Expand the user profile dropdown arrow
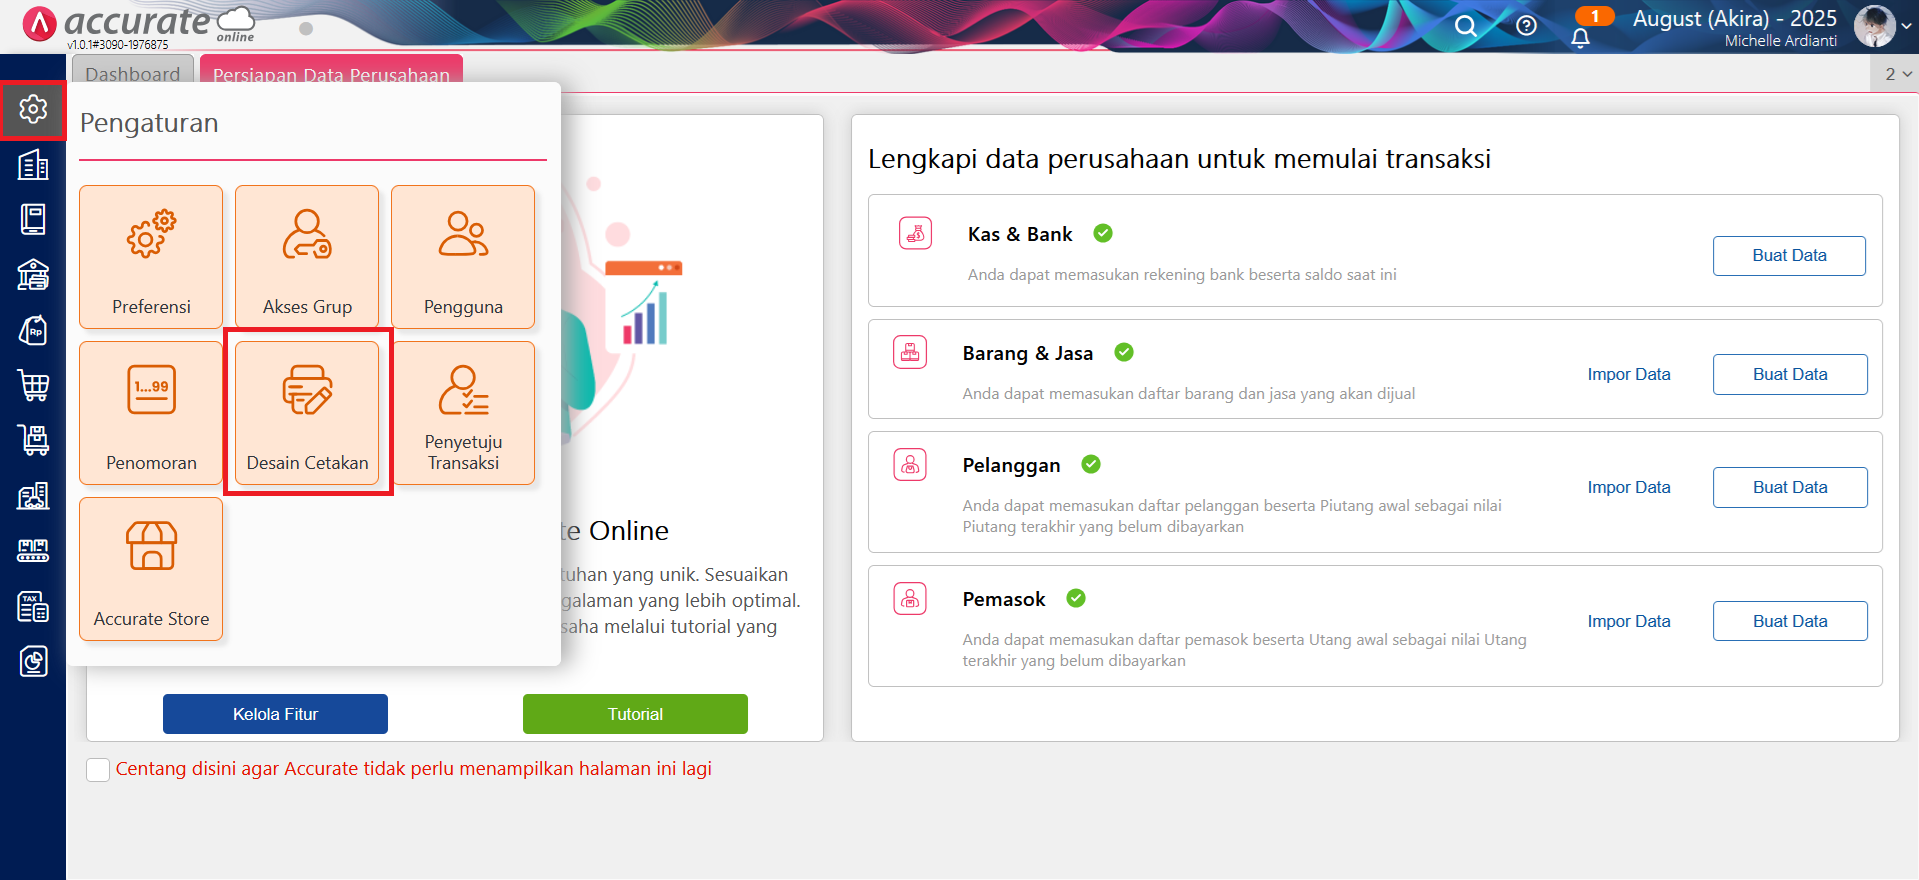 coord(1906,27)
